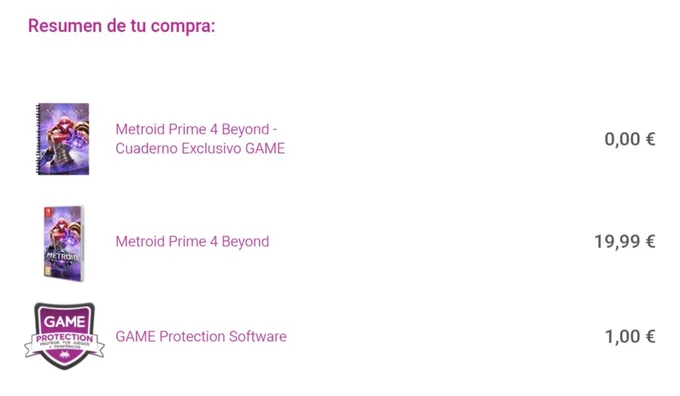
Task: Click the PEGI rating badge on box art
Action: tap(48, 272)
